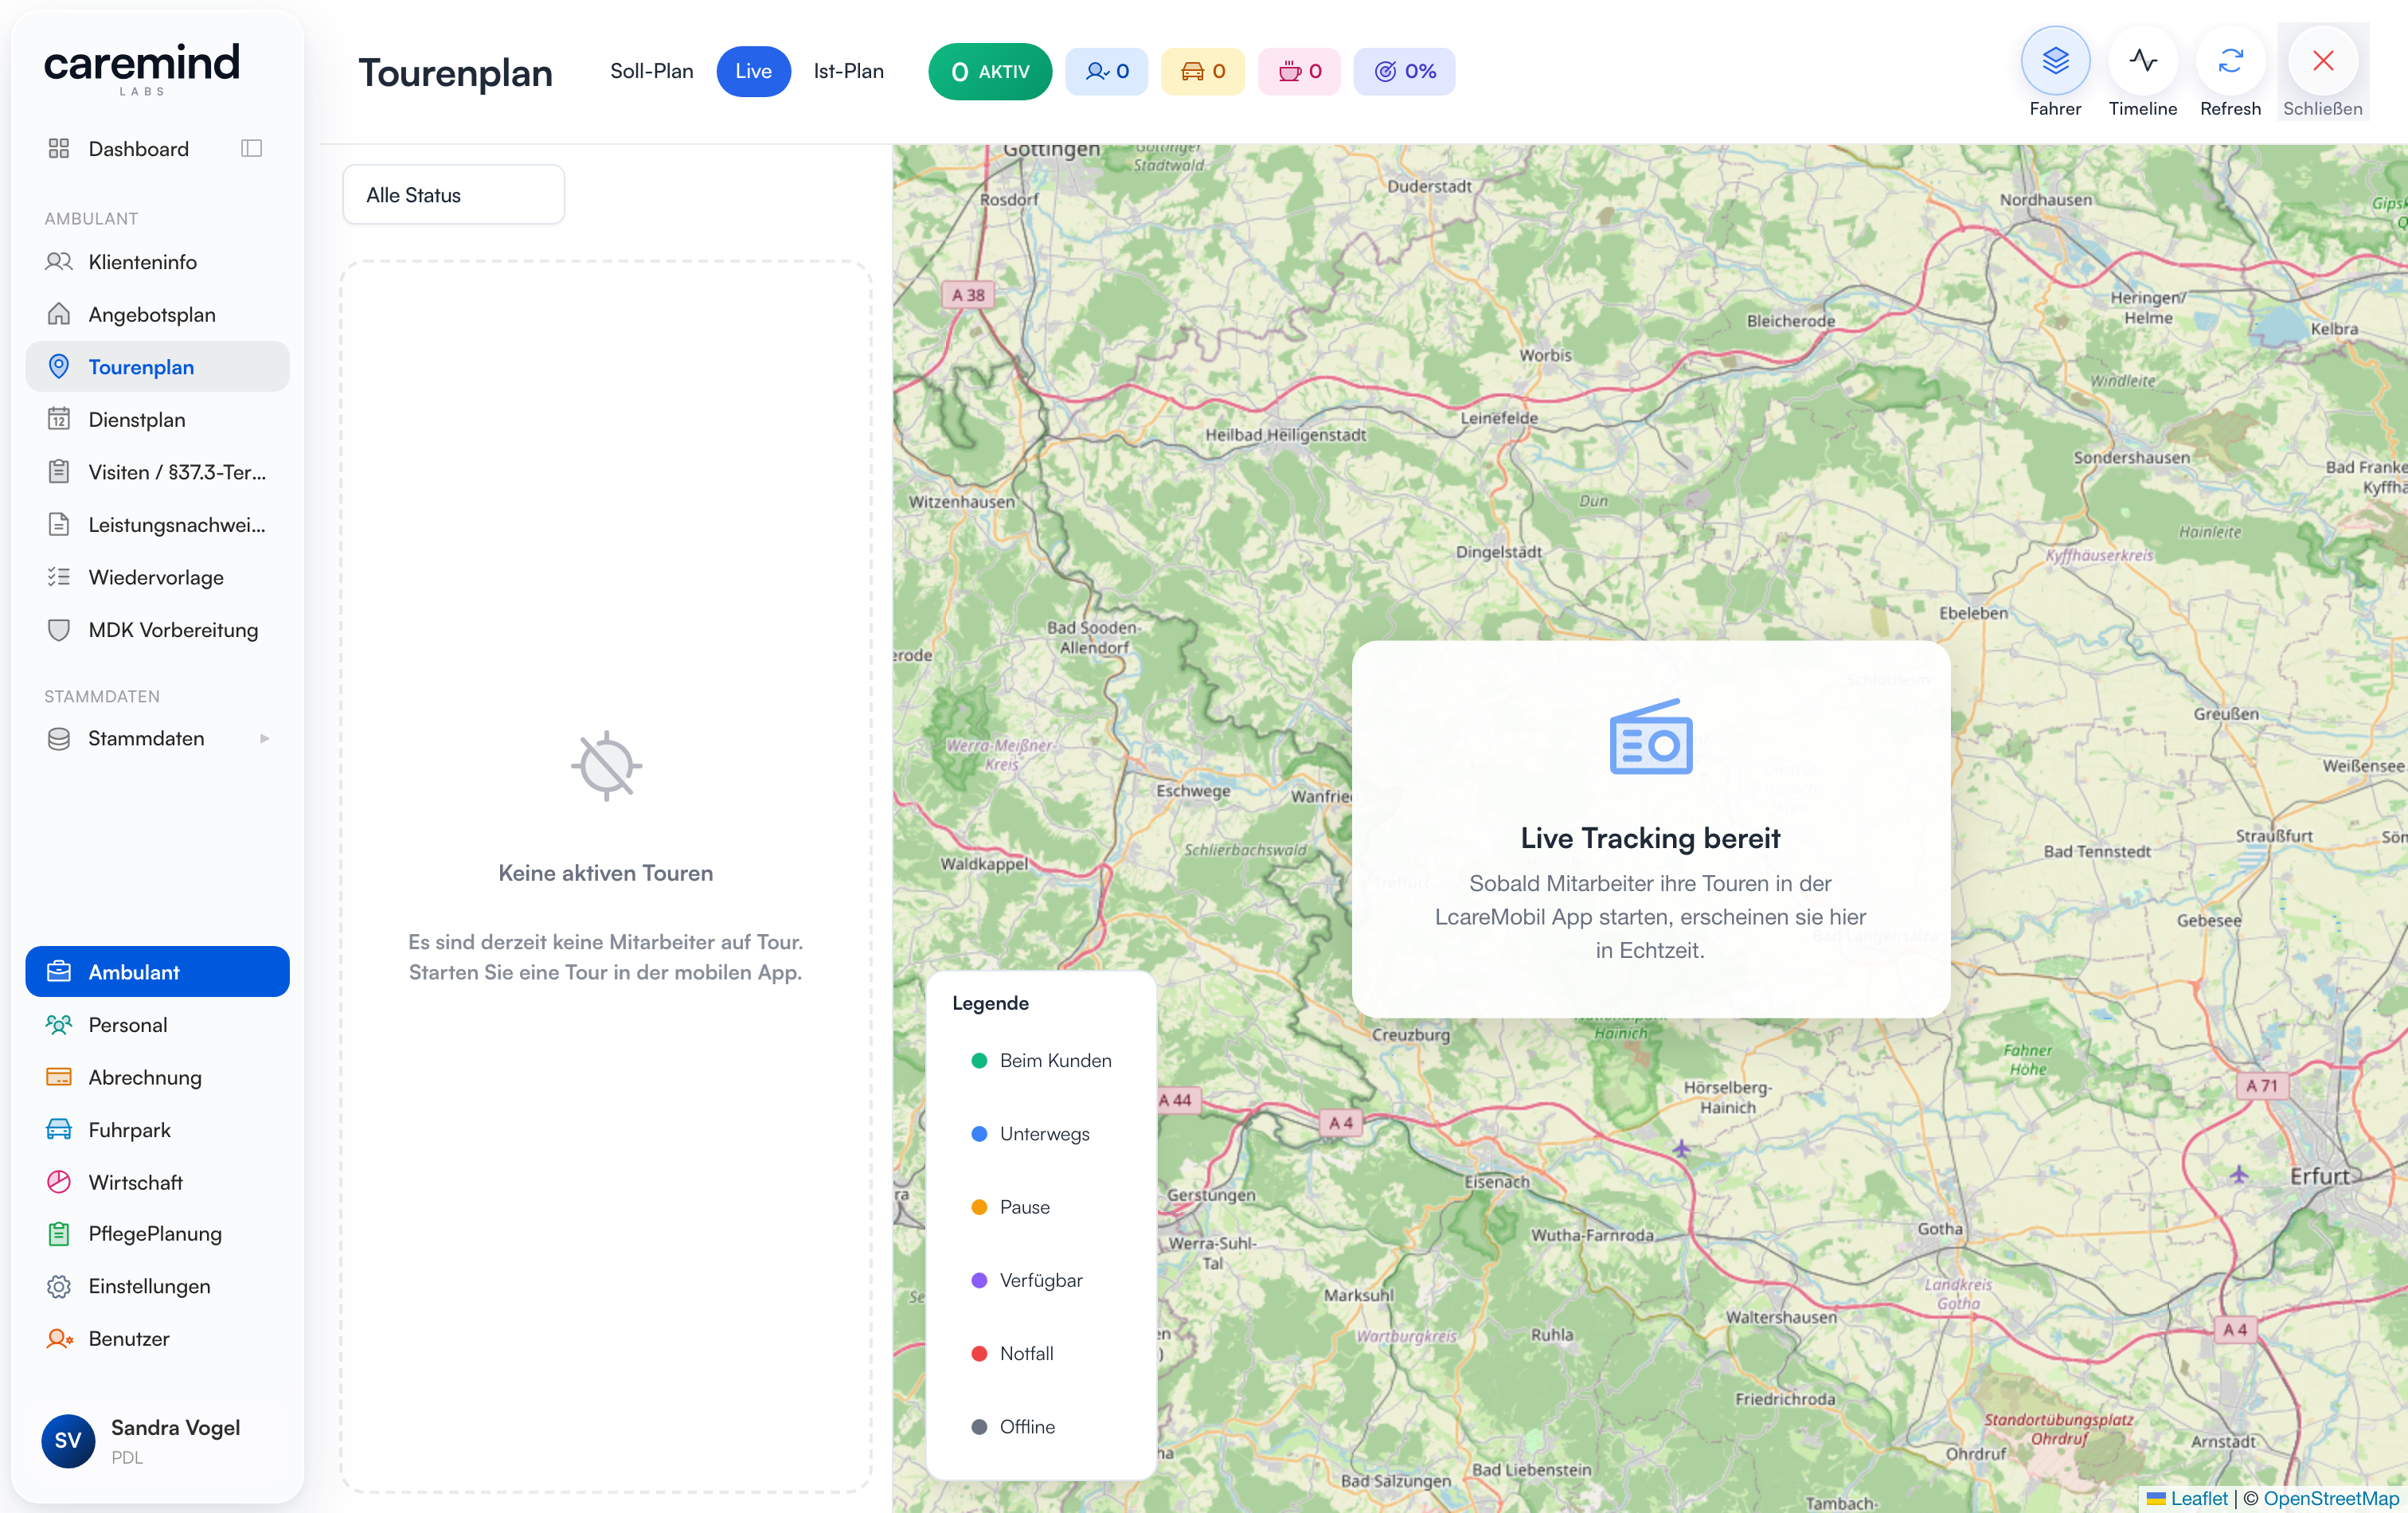Click the orange vehicle count badge

[x=1202, y=71]
